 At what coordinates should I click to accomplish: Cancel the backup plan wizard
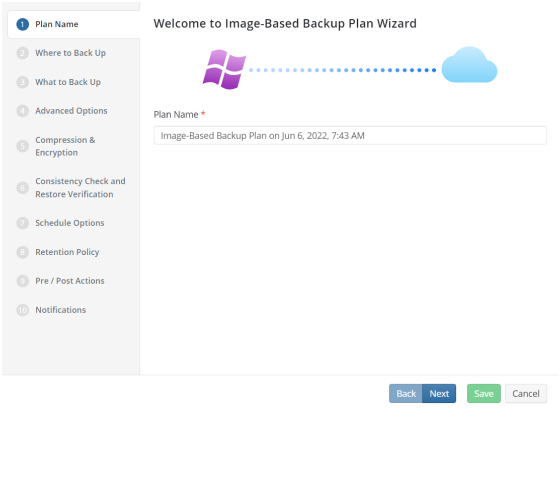pos(526,394)
